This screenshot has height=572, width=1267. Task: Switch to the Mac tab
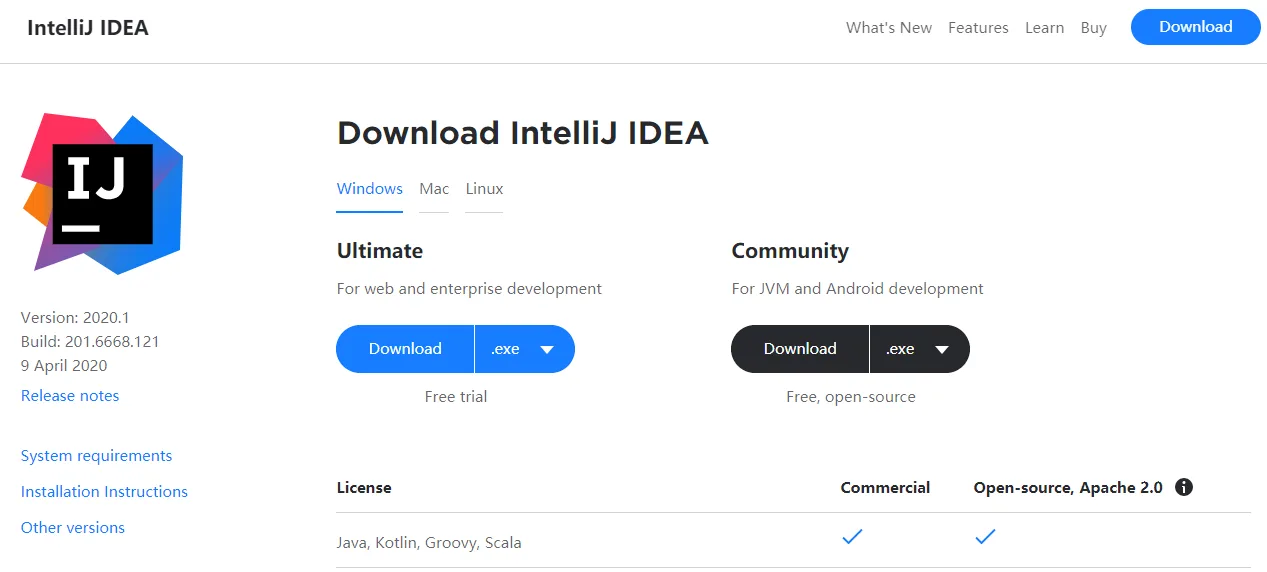point(434,189)
